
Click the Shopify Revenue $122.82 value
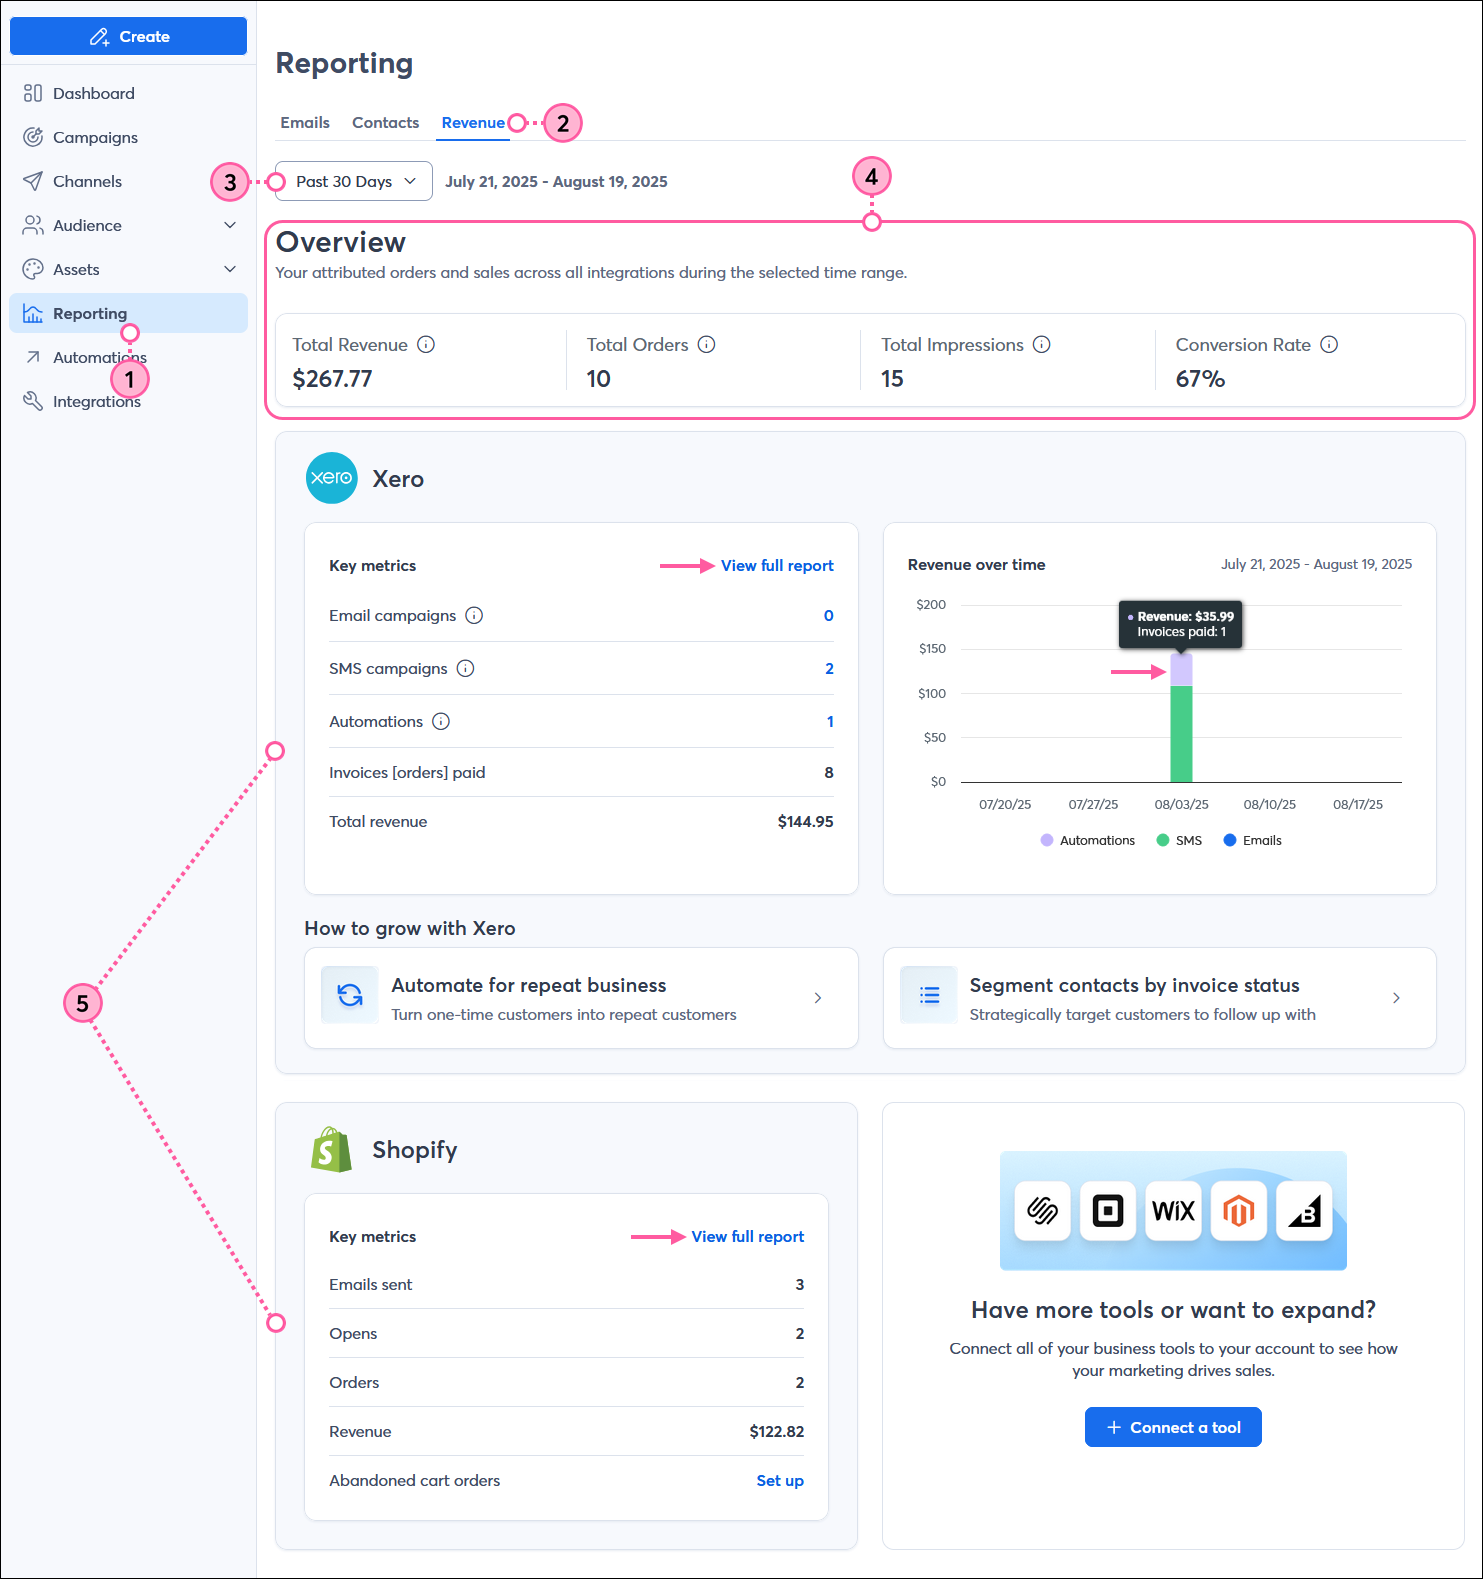click(x=776, y=1431)
